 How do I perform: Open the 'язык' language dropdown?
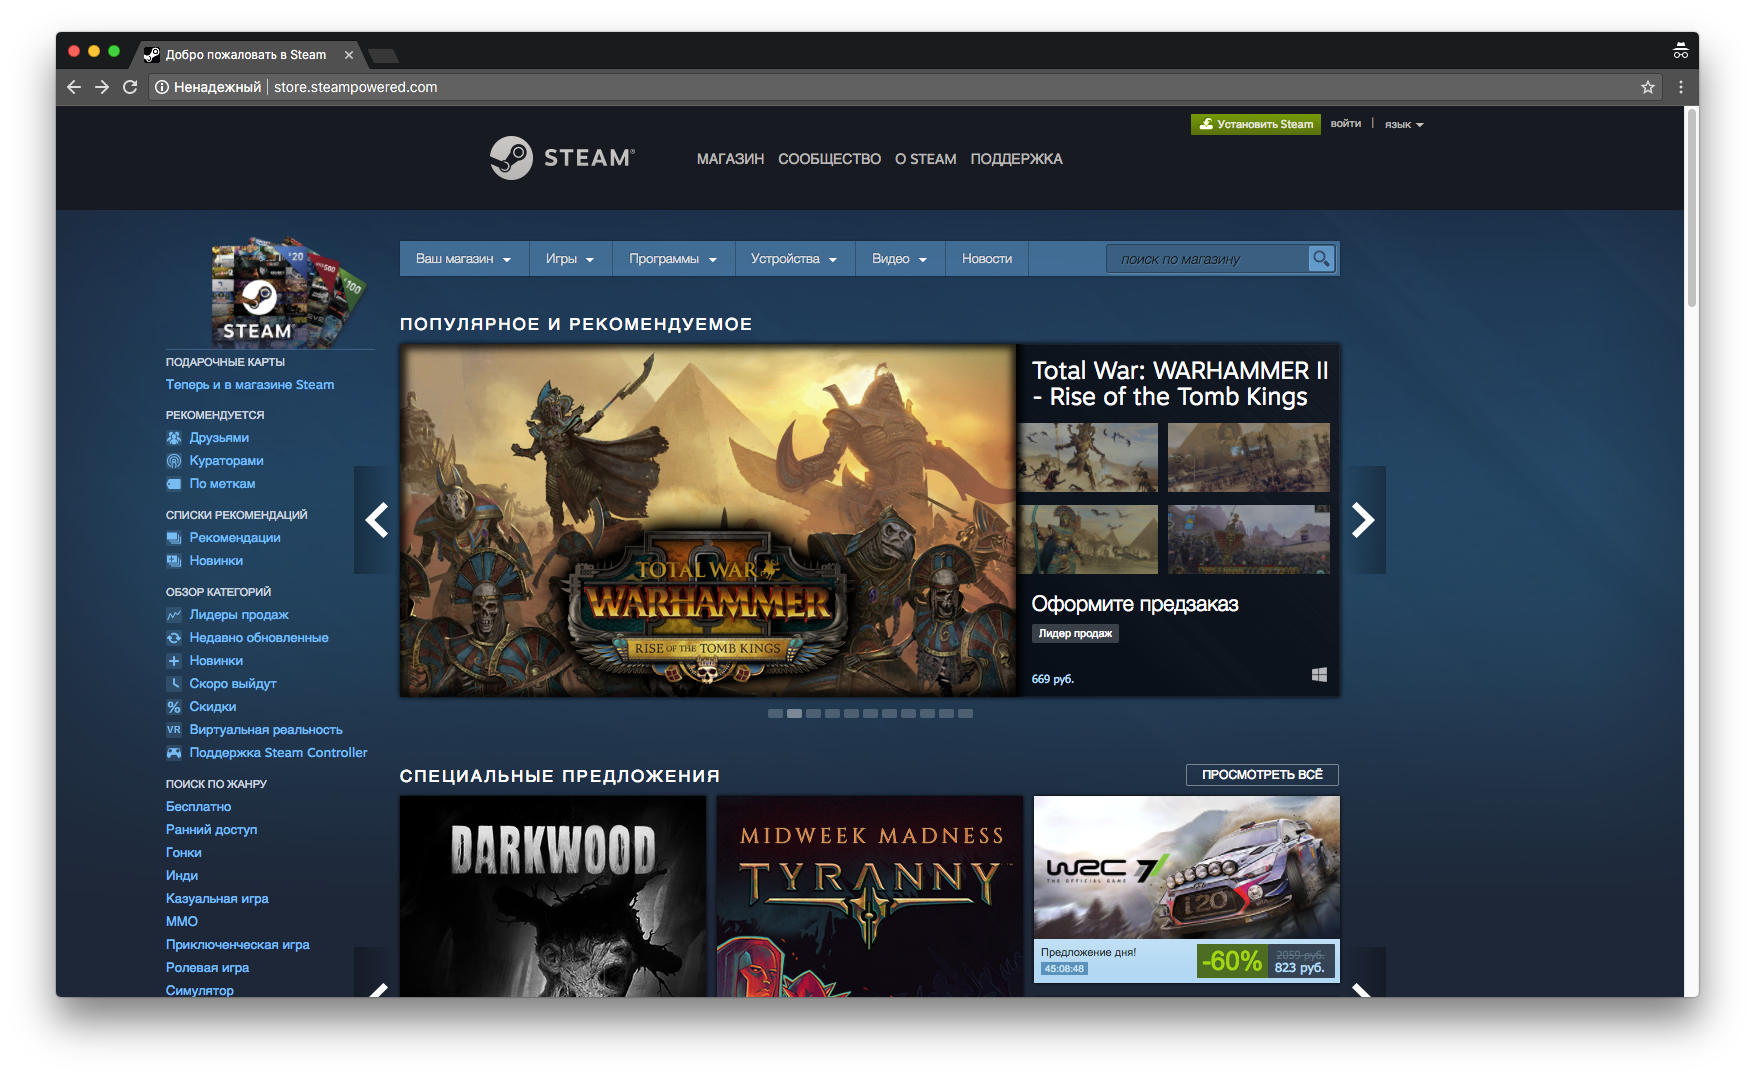pos(1403,125)
